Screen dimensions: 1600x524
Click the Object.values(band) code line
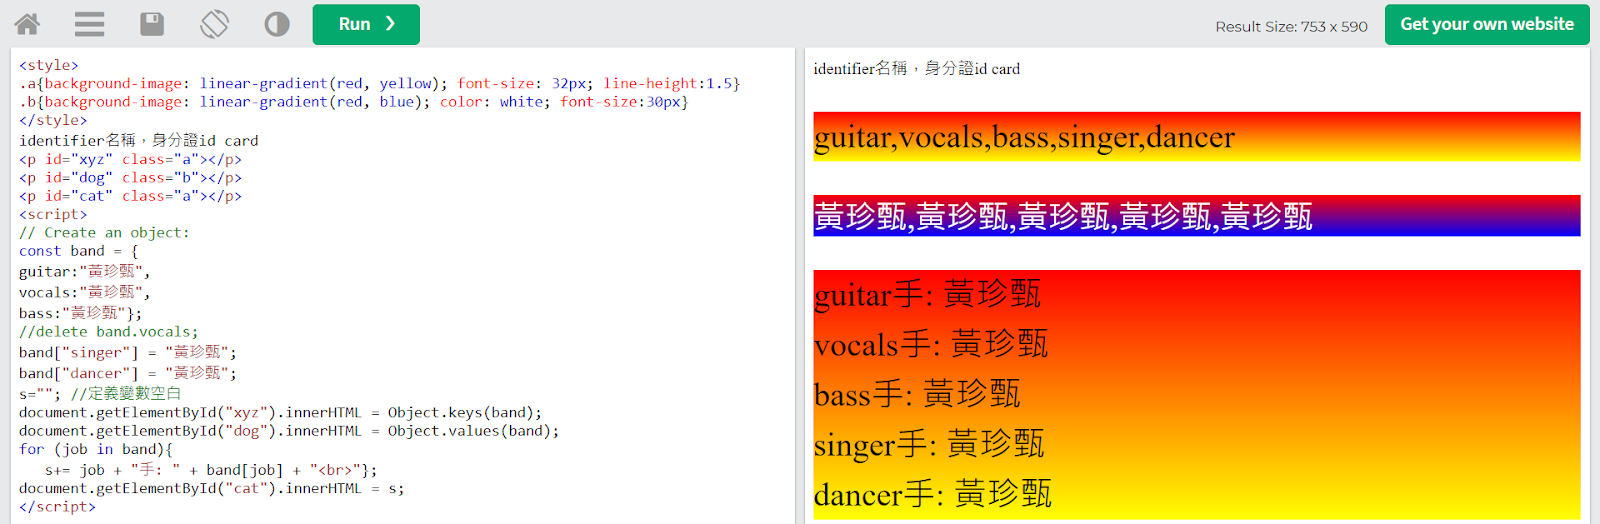click(x=289, y=431)
